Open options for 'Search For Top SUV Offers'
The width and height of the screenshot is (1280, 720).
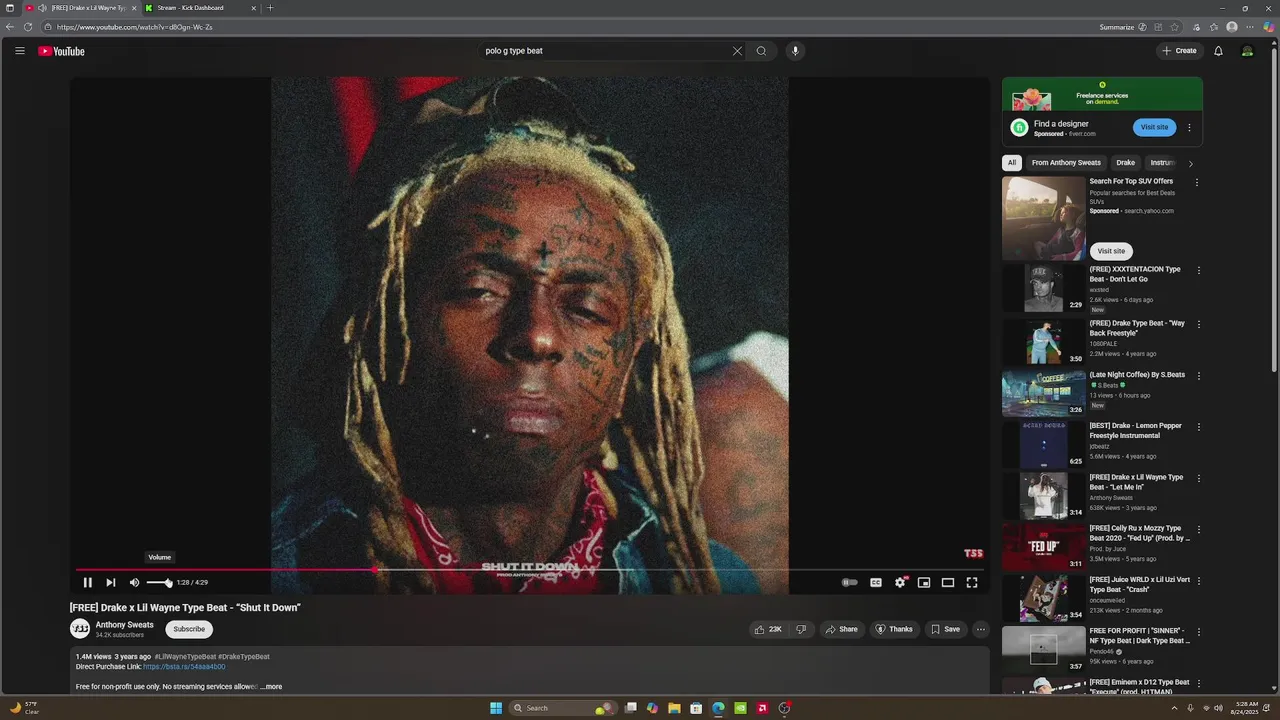pyautogui.click(x=1197, y=183)
